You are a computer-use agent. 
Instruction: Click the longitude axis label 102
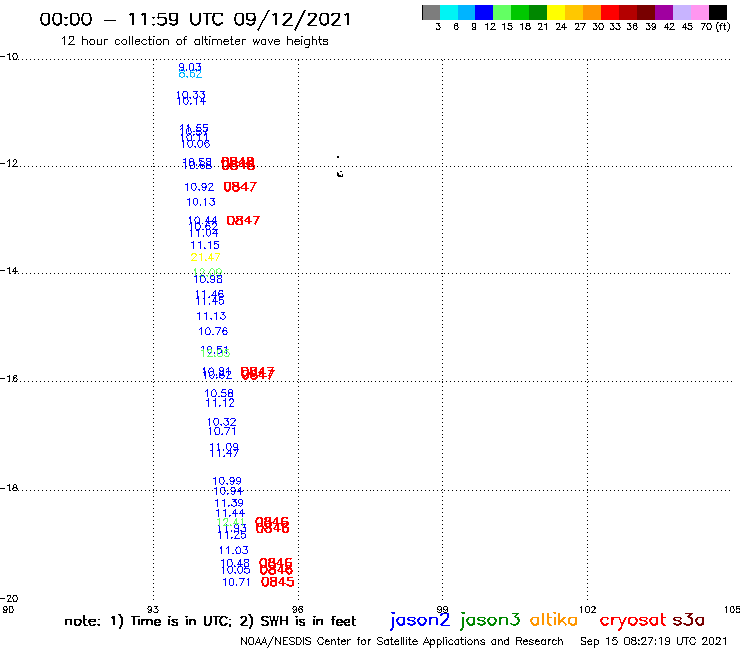click(x=587, y=609)
